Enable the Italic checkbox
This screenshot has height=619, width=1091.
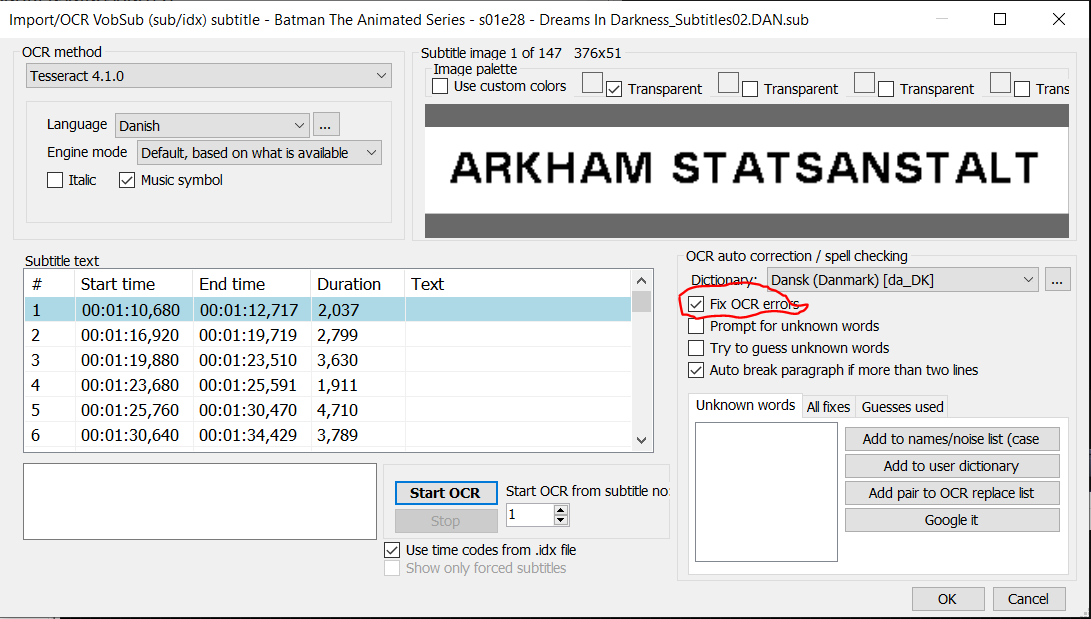point(55,180)
